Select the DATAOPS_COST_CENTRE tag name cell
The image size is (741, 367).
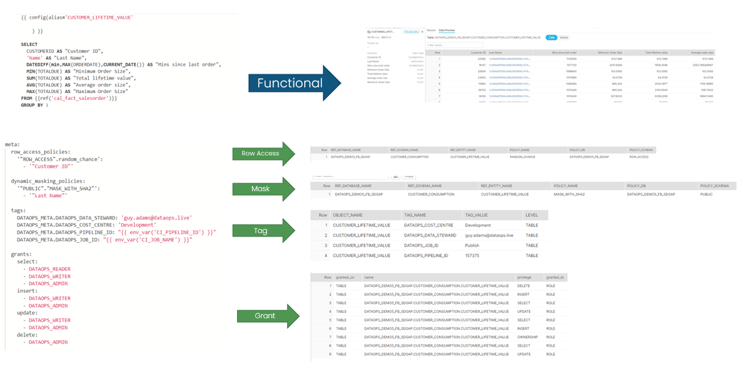430,225
